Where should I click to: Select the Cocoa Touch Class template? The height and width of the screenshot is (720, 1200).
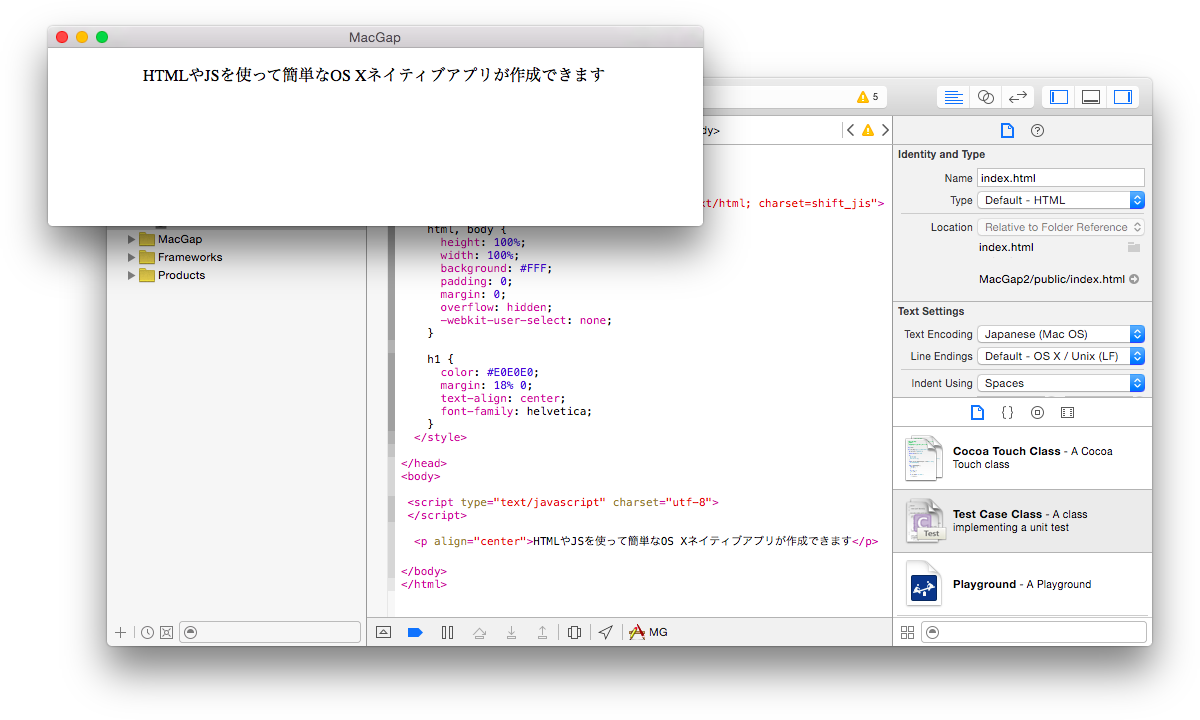click(1022, 458)
